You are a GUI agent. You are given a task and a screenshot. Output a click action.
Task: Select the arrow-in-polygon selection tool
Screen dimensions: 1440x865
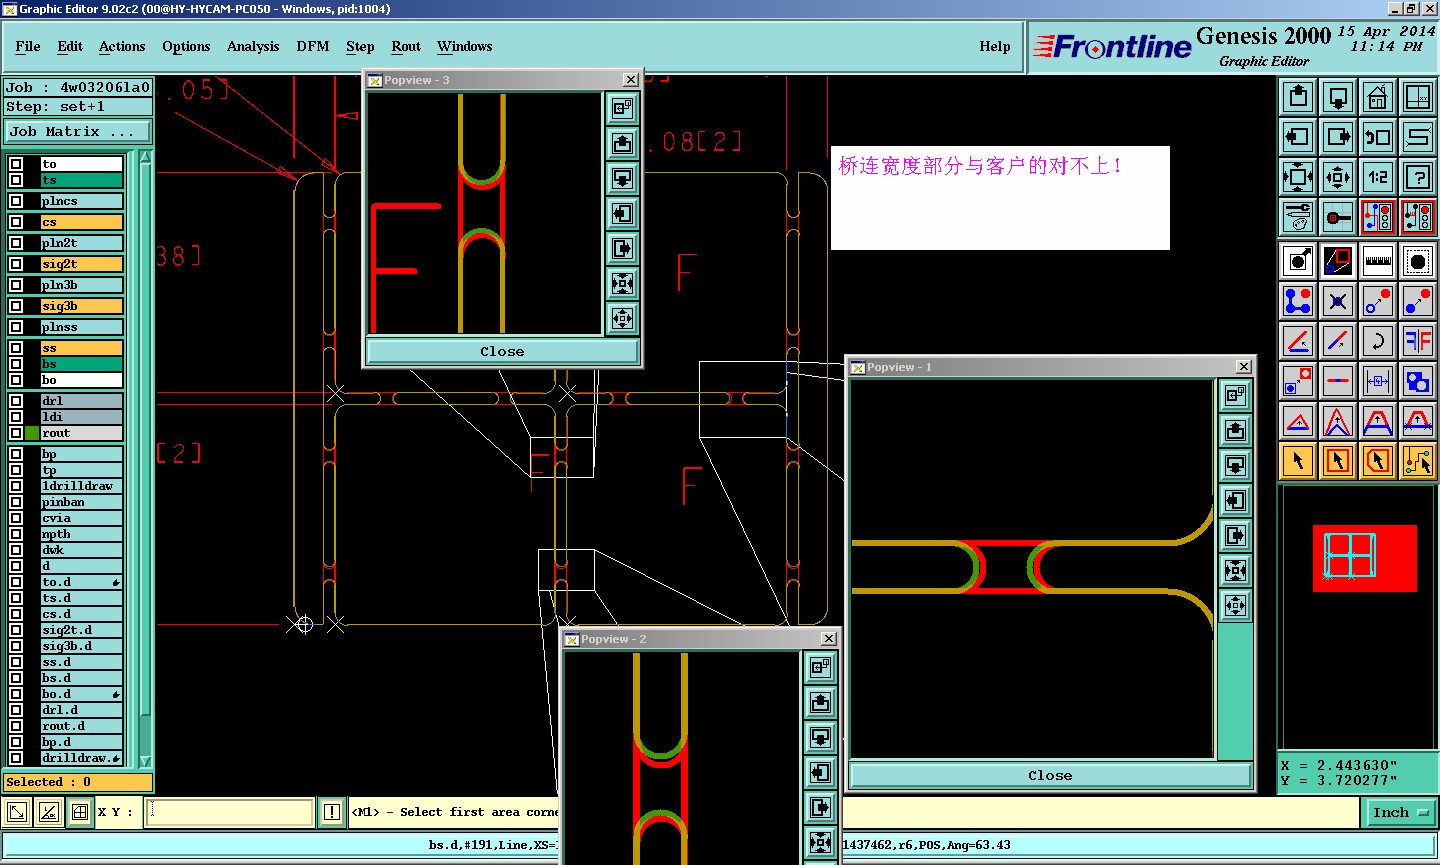coord(1378,461)
